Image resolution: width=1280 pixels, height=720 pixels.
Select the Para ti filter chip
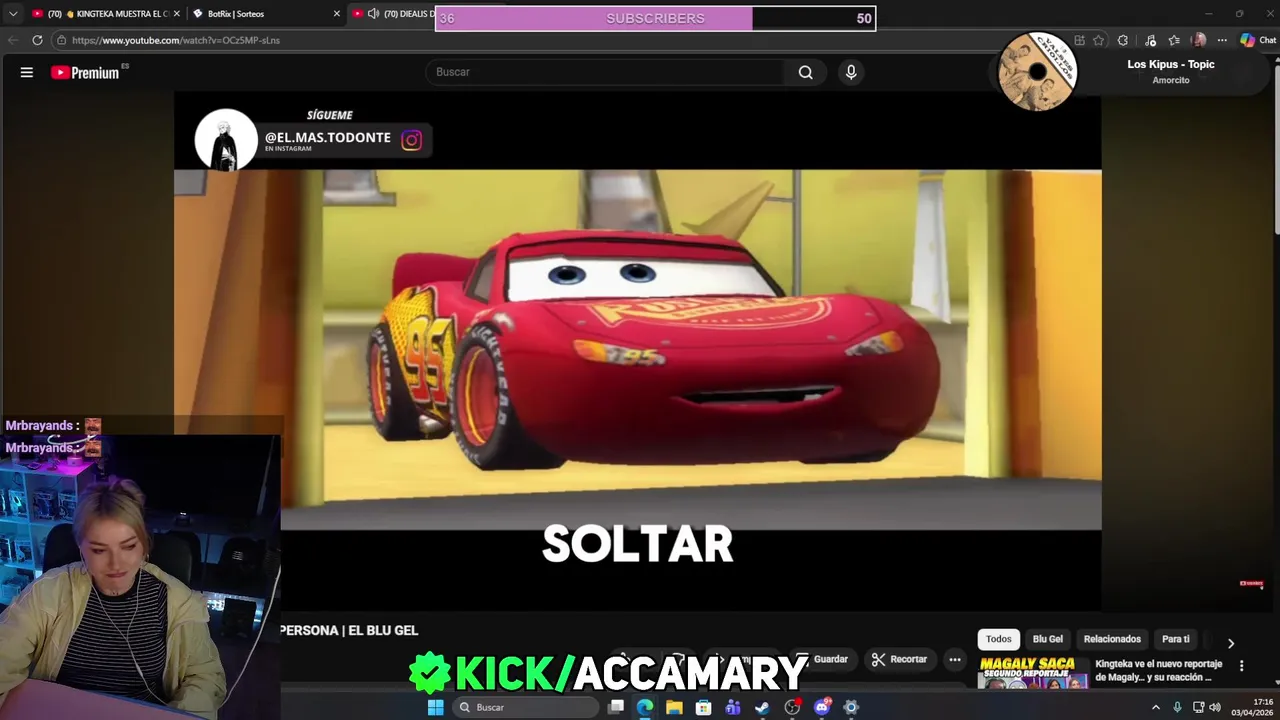(x=1175, y=639)
